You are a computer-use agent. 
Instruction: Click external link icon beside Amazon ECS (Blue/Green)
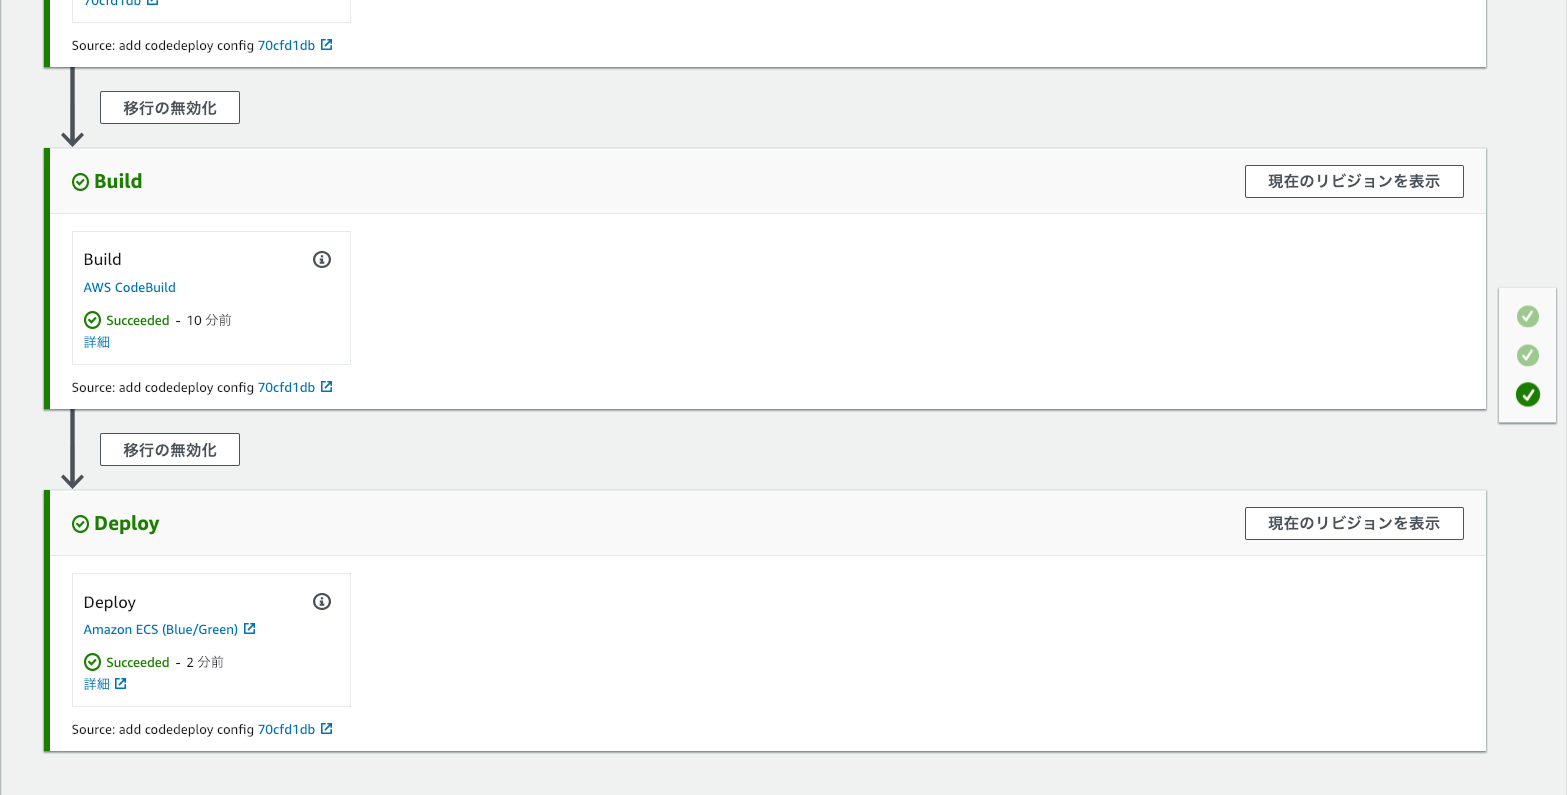(x=250, y=629)
